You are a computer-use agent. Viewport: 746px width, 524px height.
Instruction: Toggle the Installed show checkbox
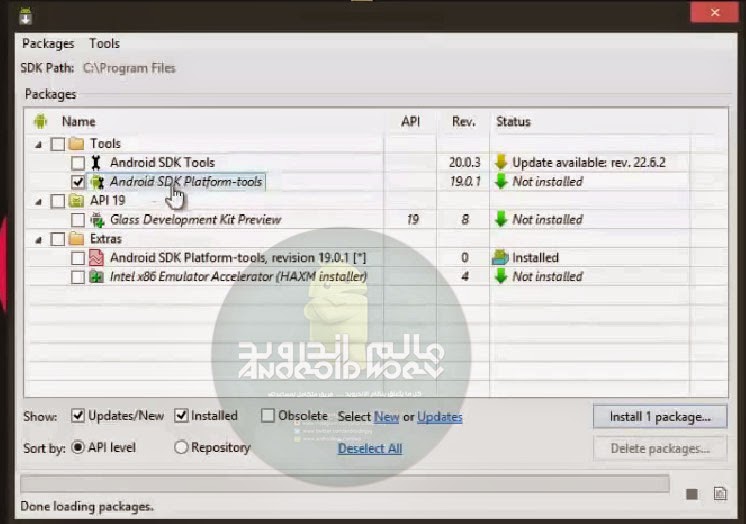pos(181,415)
